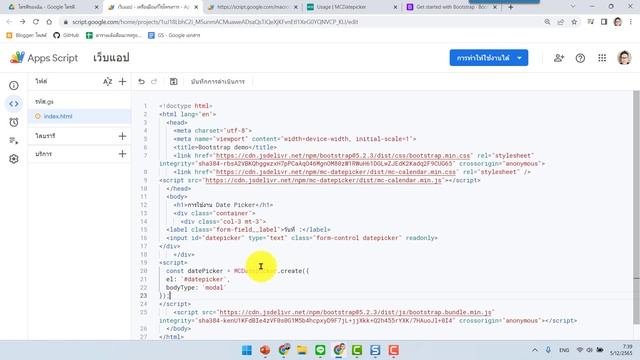This screenshot has width=640, height=360.
Task: Reload the page with browser refresh icon
Action: [x=36, y=22]
